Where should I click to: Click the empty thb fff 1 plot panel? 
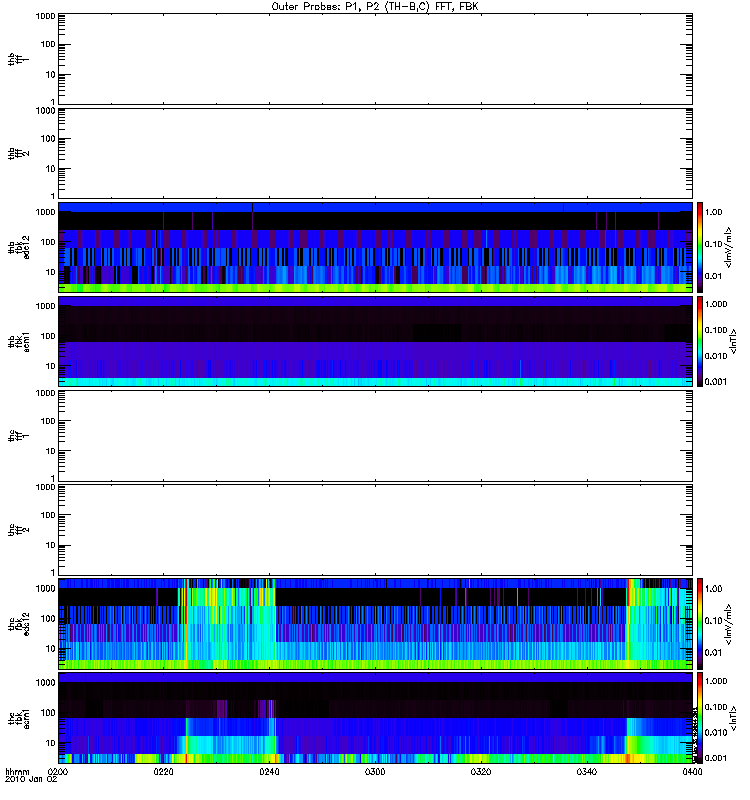[x=375, y=59]
